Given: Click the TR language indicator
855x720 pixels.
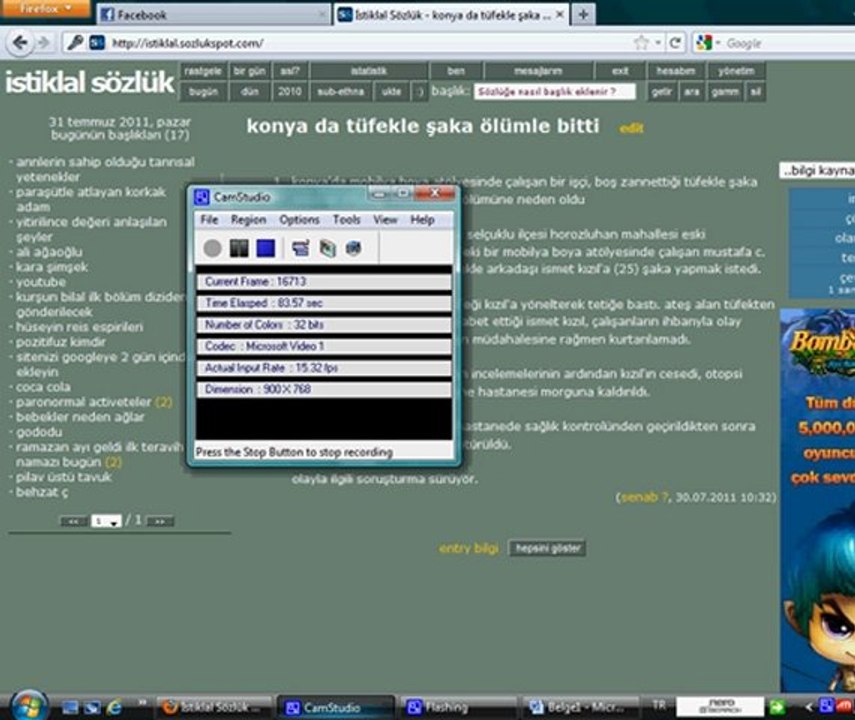Looking at the screenshot, I should click(659, 706).
